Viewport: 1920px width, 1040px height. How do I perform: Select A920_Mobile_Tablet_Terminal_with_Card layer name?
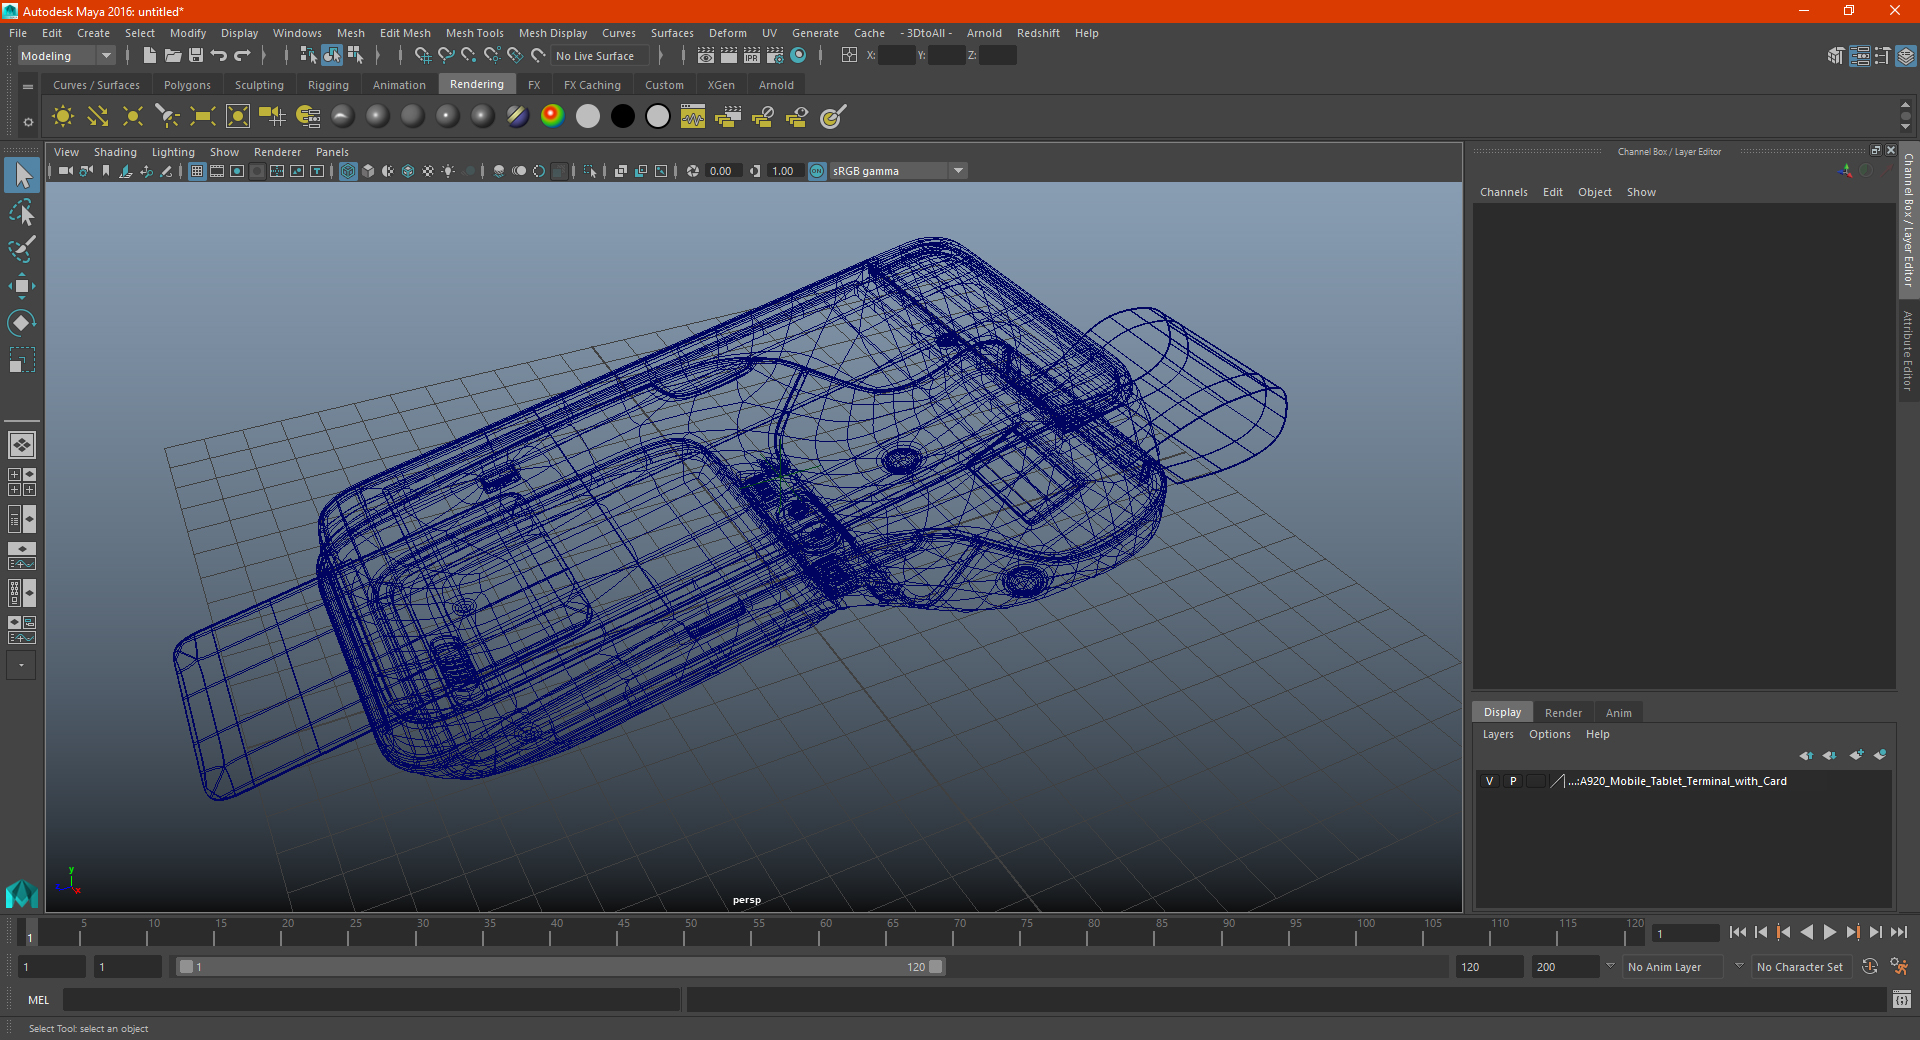1677,781
